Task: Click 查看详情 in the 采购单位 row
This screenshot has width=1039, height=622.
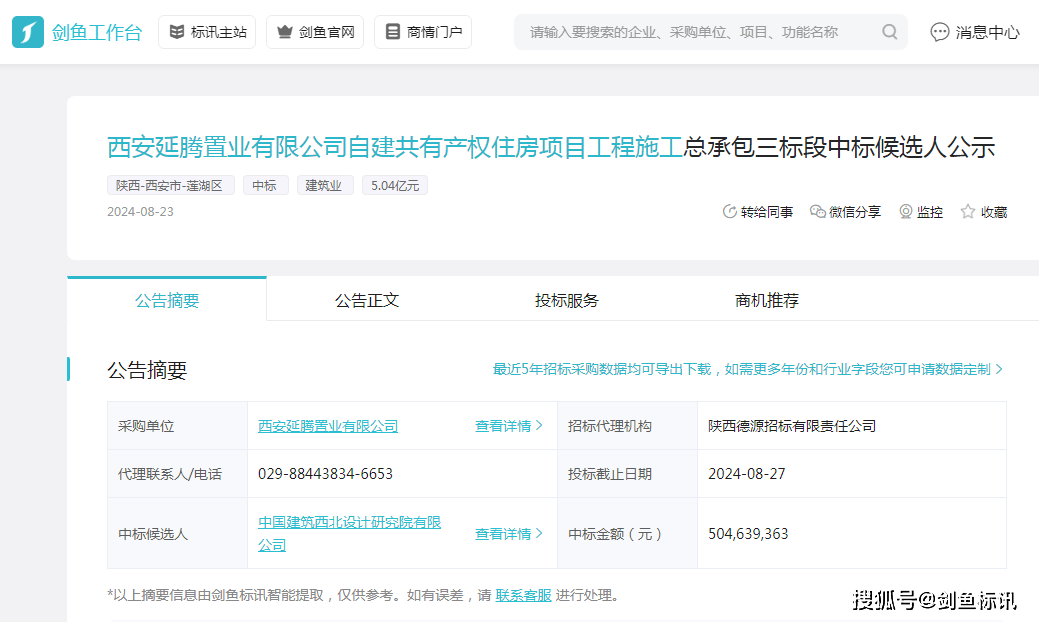Action: (509, 426)
